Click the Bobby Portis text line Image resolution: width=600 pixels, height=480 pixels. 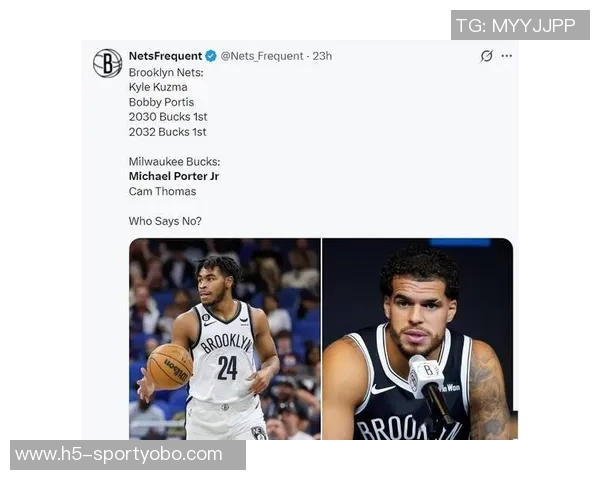pos(161,102)
